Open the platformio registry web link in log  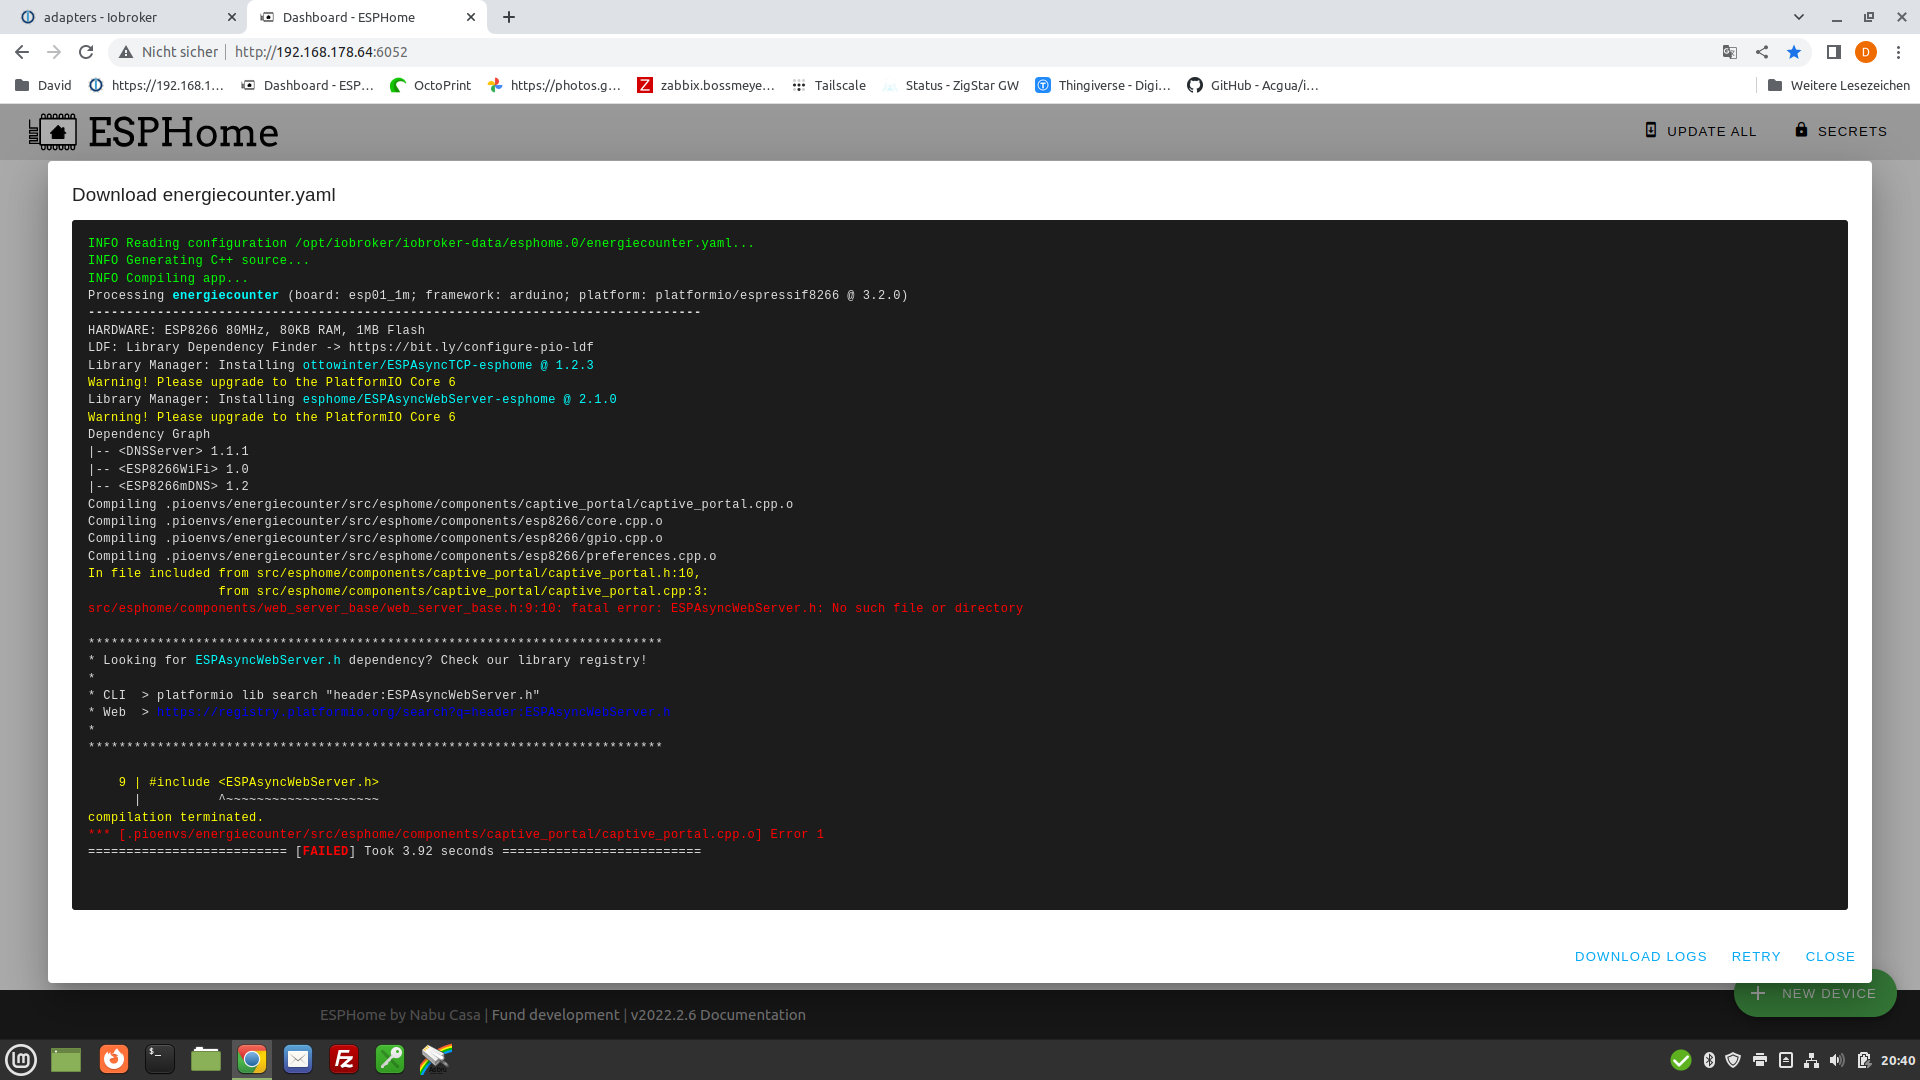pos(413,713)
